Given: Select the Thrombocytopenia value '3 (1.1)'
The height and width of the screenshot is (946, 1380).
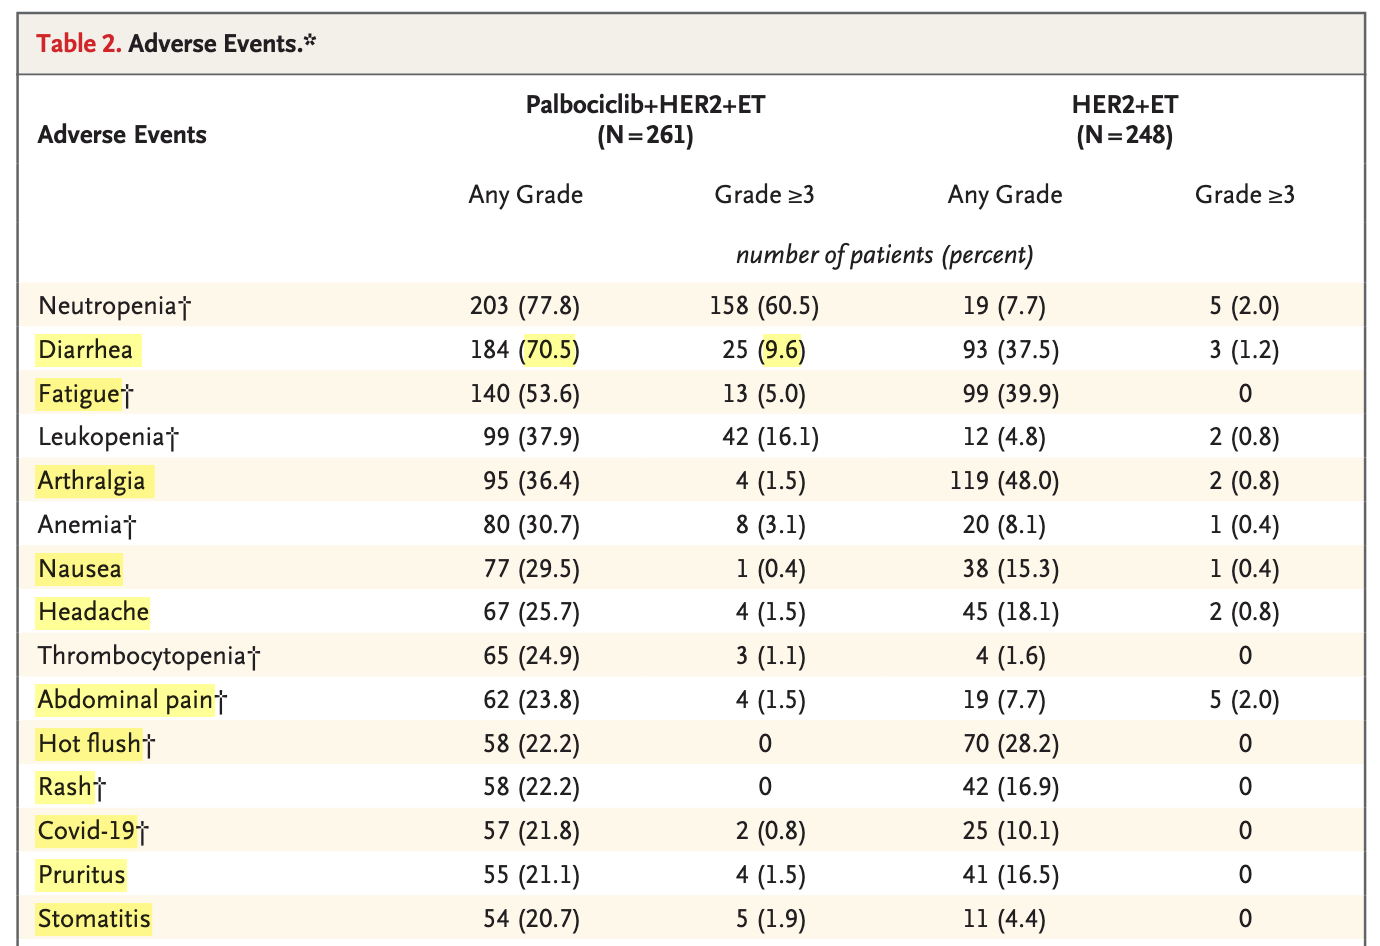Looking at the screenshot, I should point(770,656).
